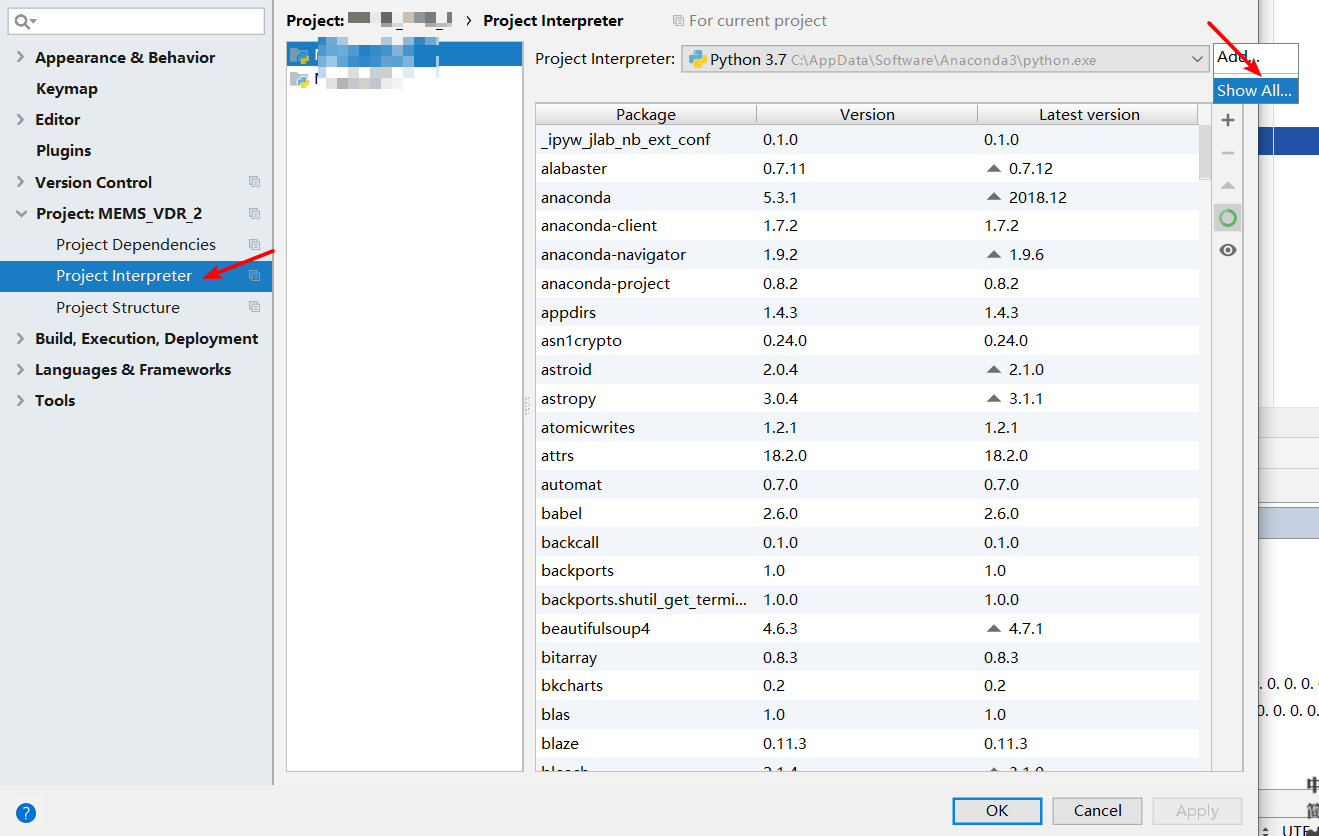
Task: Click copy icon beside Project Dependencies
Action: click(x=254, y=244)
